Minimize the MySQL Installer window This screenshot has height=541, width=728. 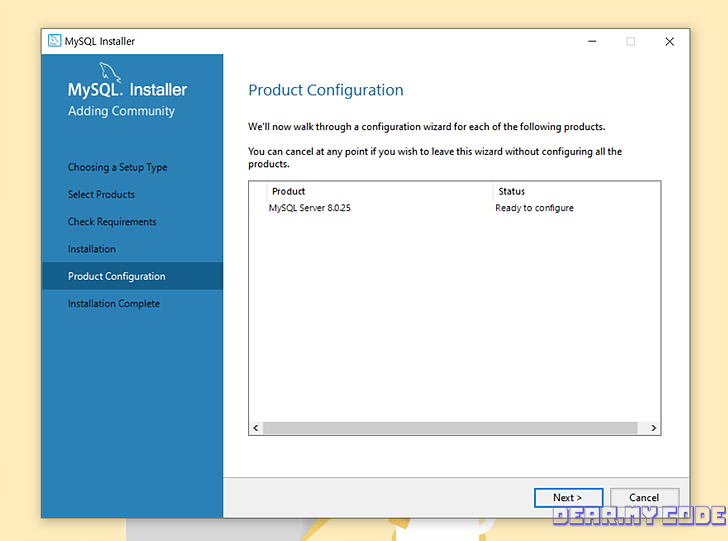click(x=592, y=41)
